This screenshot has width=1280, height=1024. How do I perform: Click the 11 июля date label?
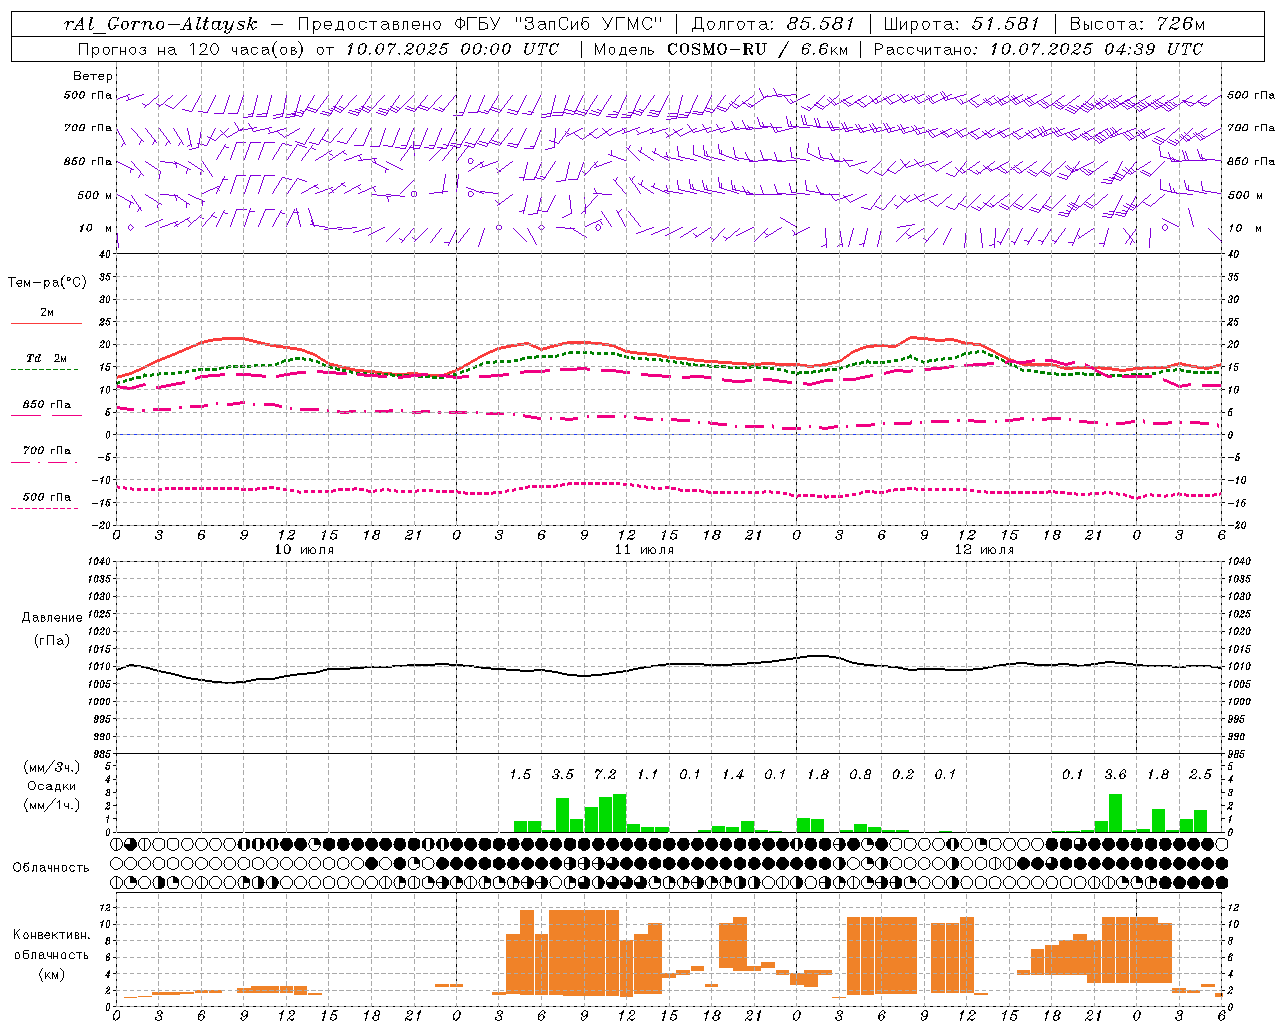[x=644, y=550]
